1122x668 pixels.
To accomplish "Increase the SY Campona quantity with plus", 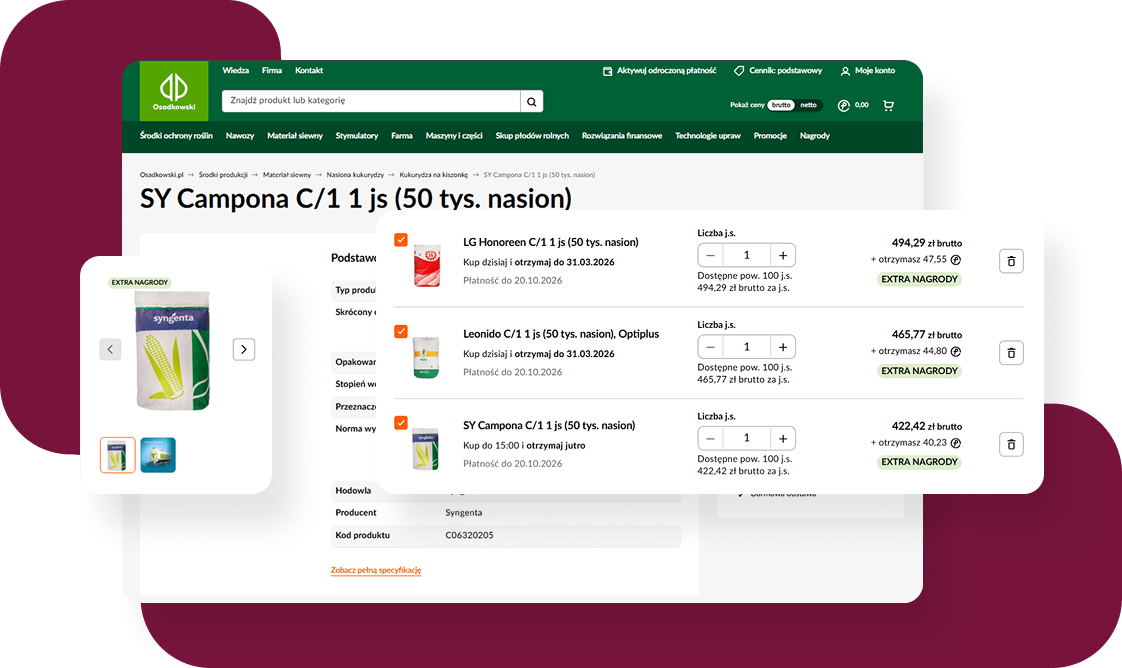I will click(x=783, y=438).
